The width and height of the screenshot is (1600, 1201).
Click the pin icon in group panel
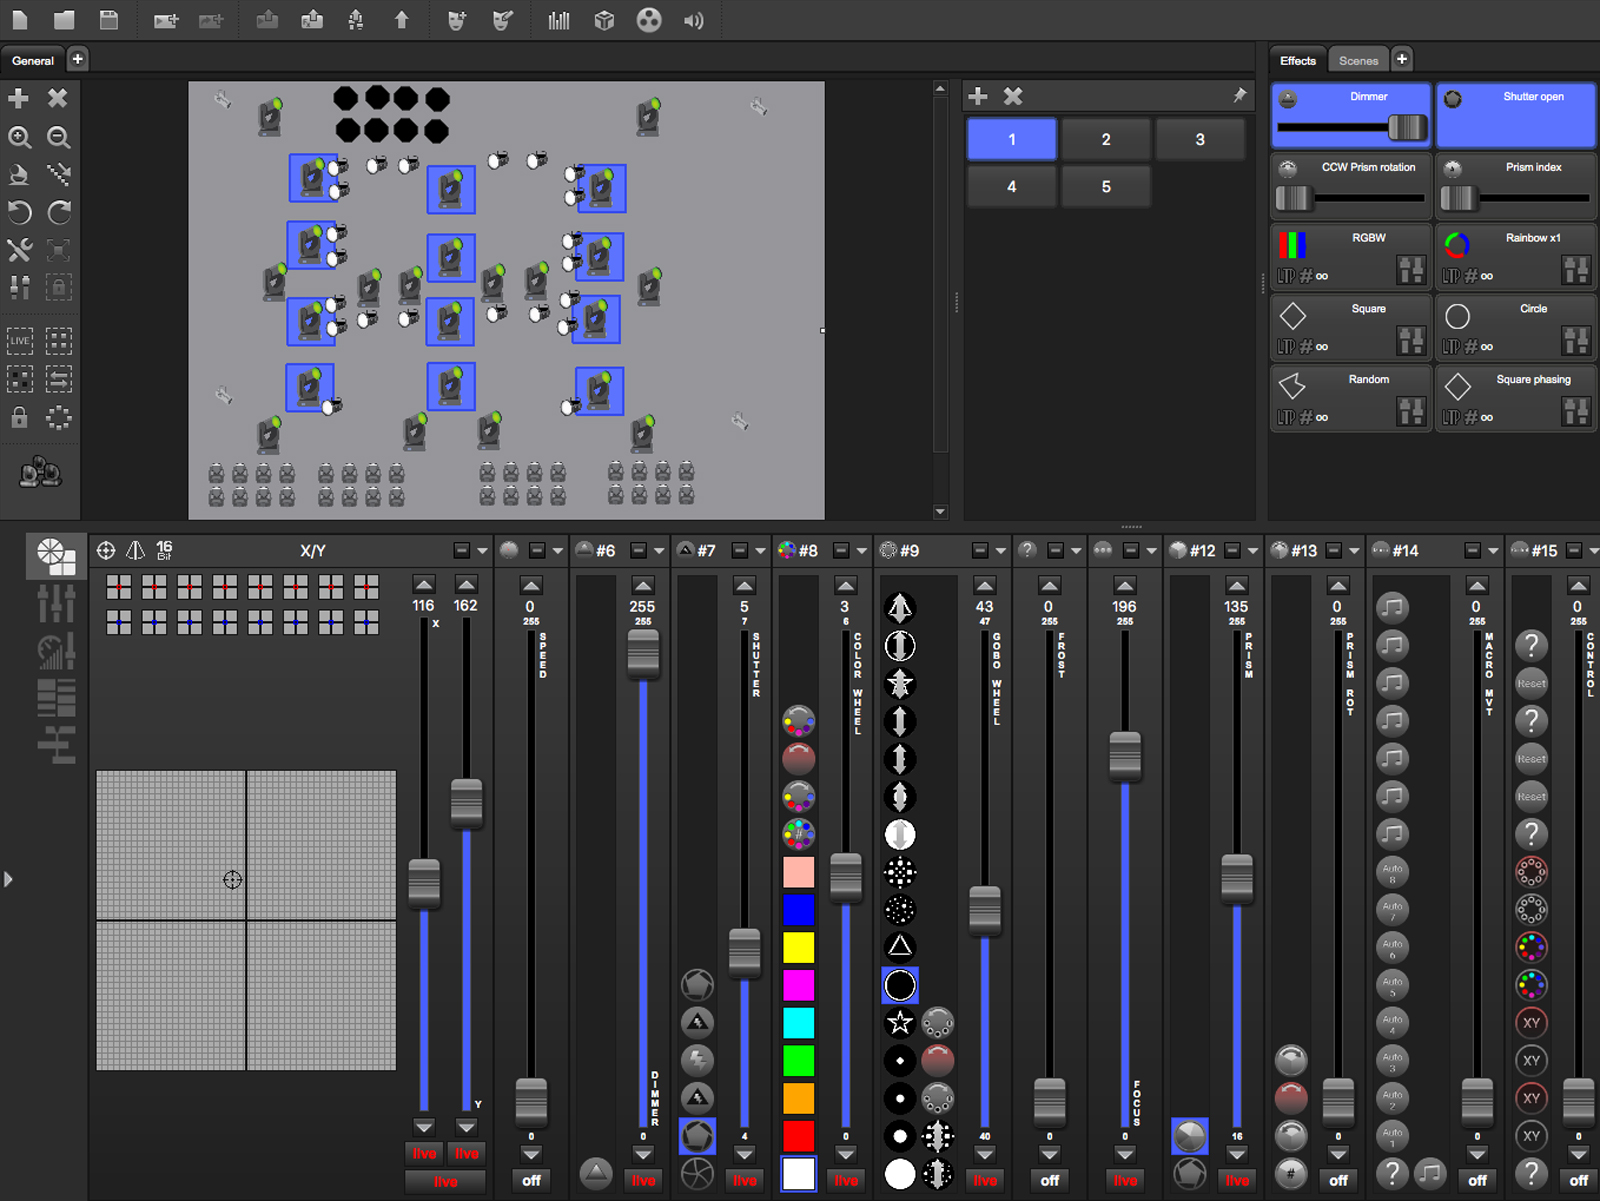(1239, 95)
